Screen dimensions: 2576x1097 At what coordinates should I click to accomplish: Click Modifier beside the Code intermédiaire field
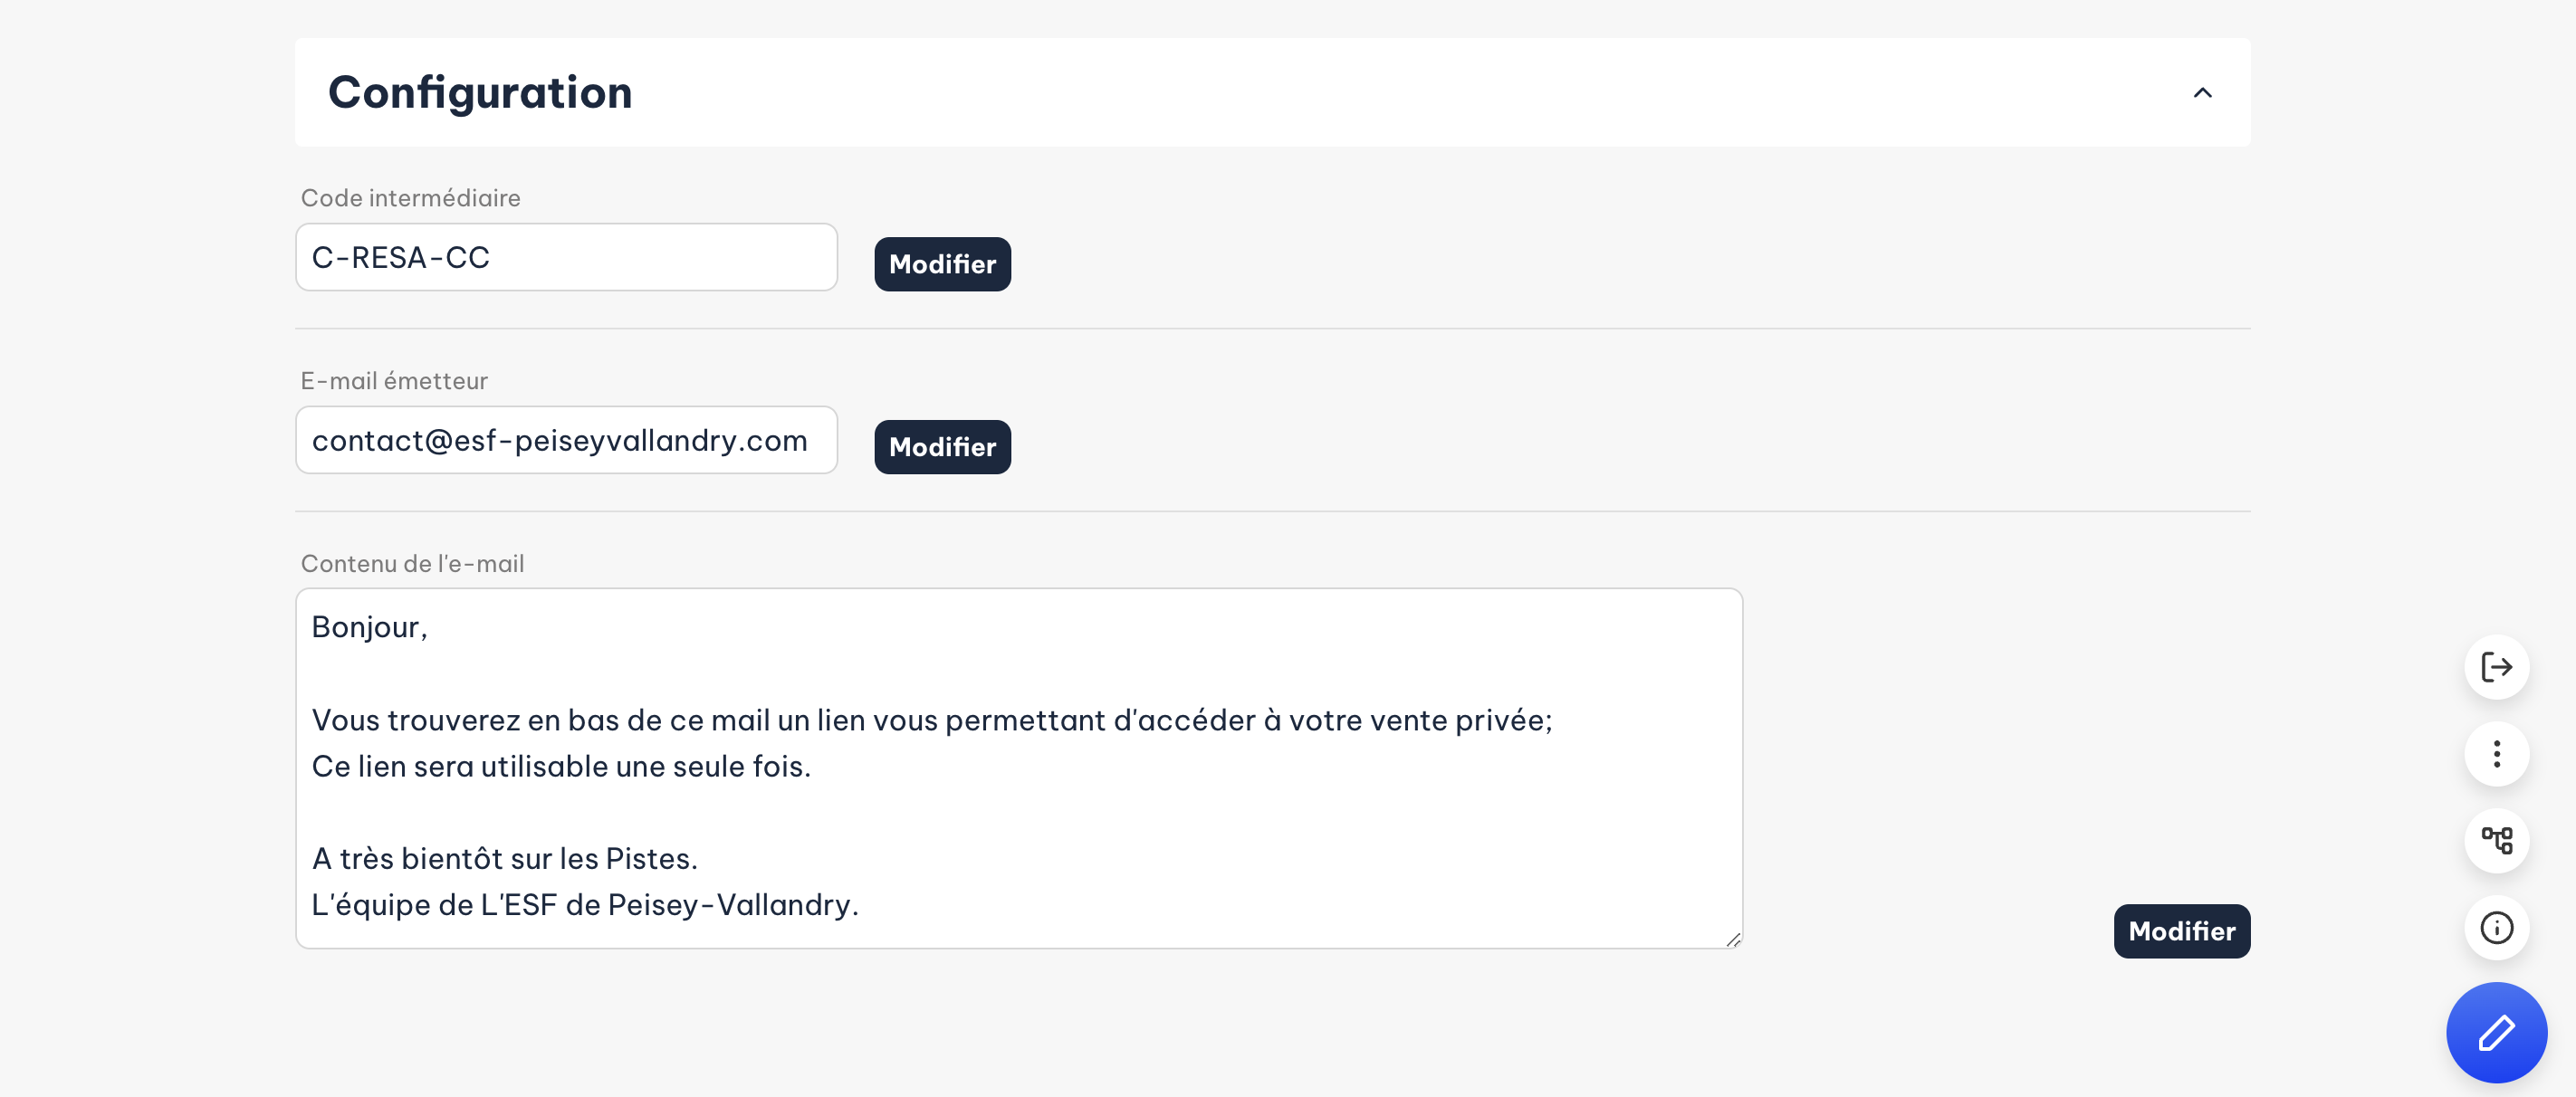(x=942, y=264)
